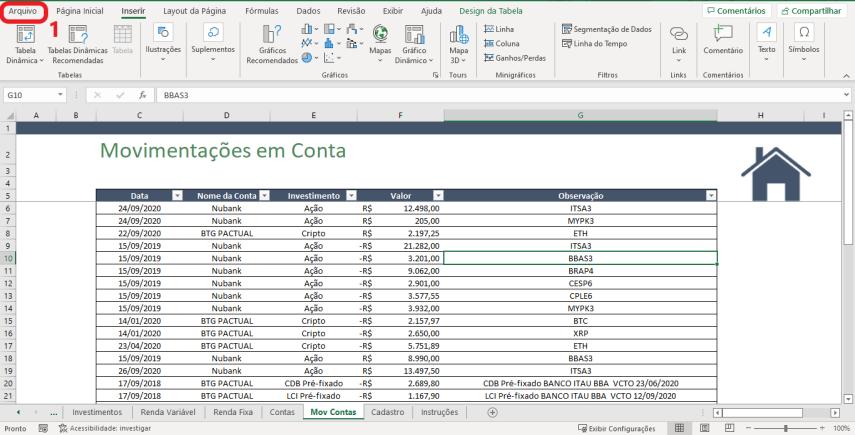Insert a line or area chart
The image size is (855, 435).
[310, 43]
